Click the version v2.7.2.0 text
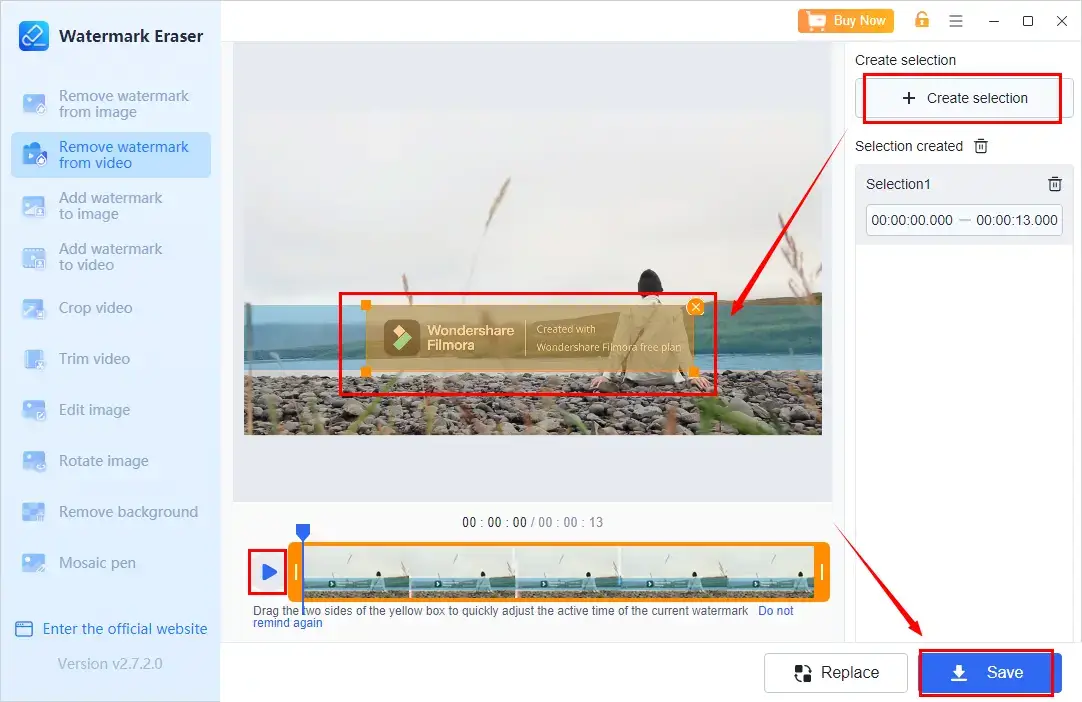The height and width of the screenshot is (702, 1082). (x=110, y=664)
